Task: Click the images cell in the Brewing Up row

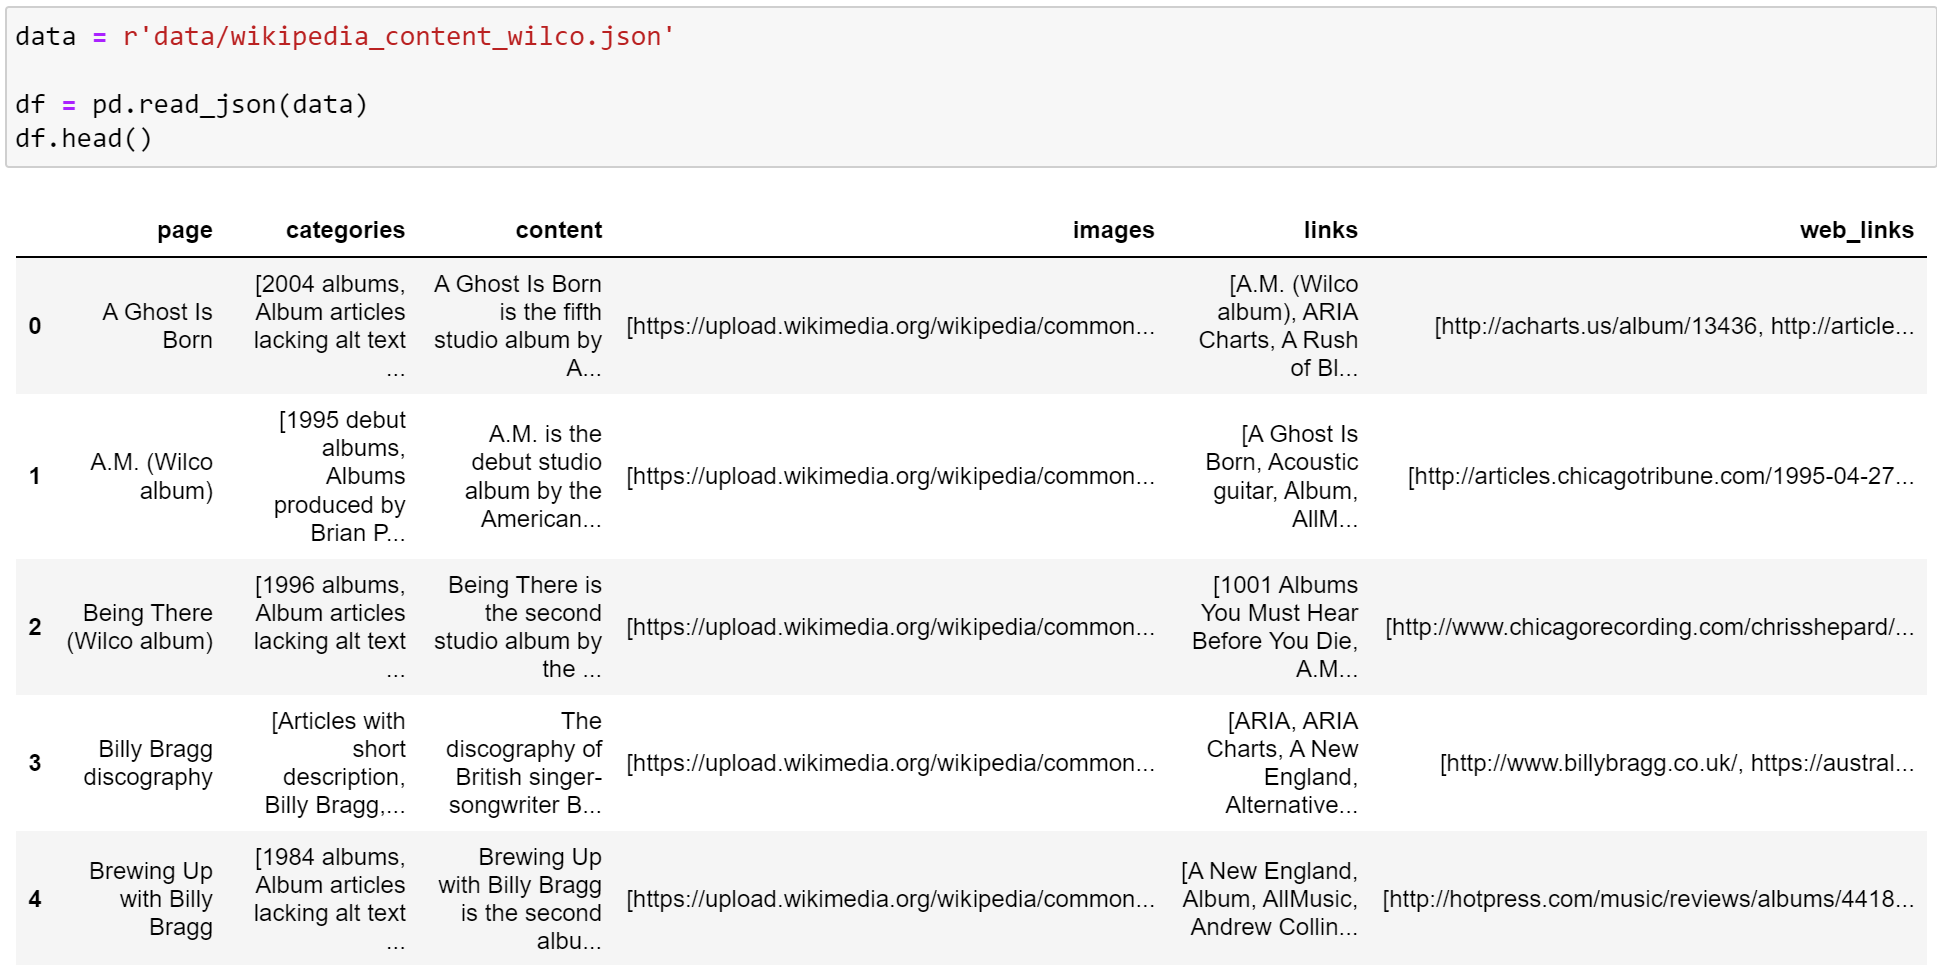Action: 890,899
